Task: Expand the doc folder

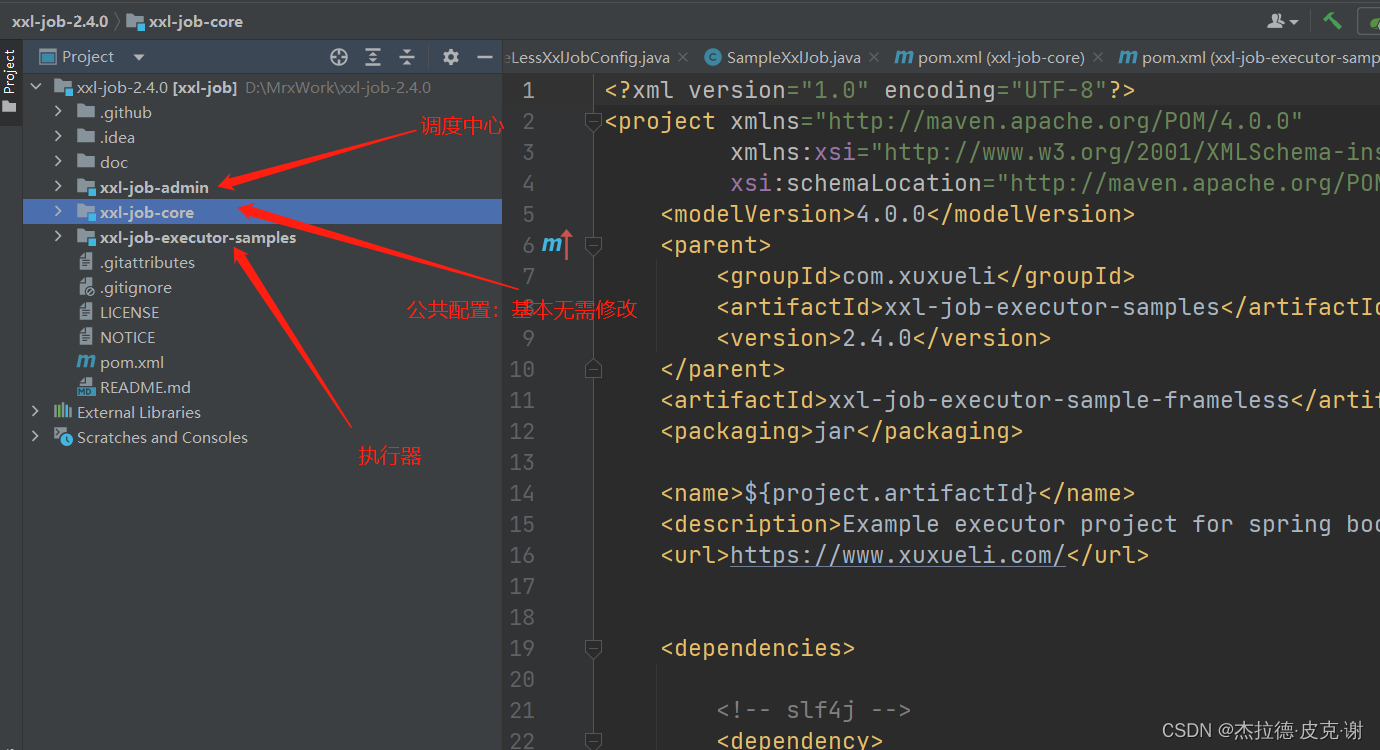Action: point(58,162)
